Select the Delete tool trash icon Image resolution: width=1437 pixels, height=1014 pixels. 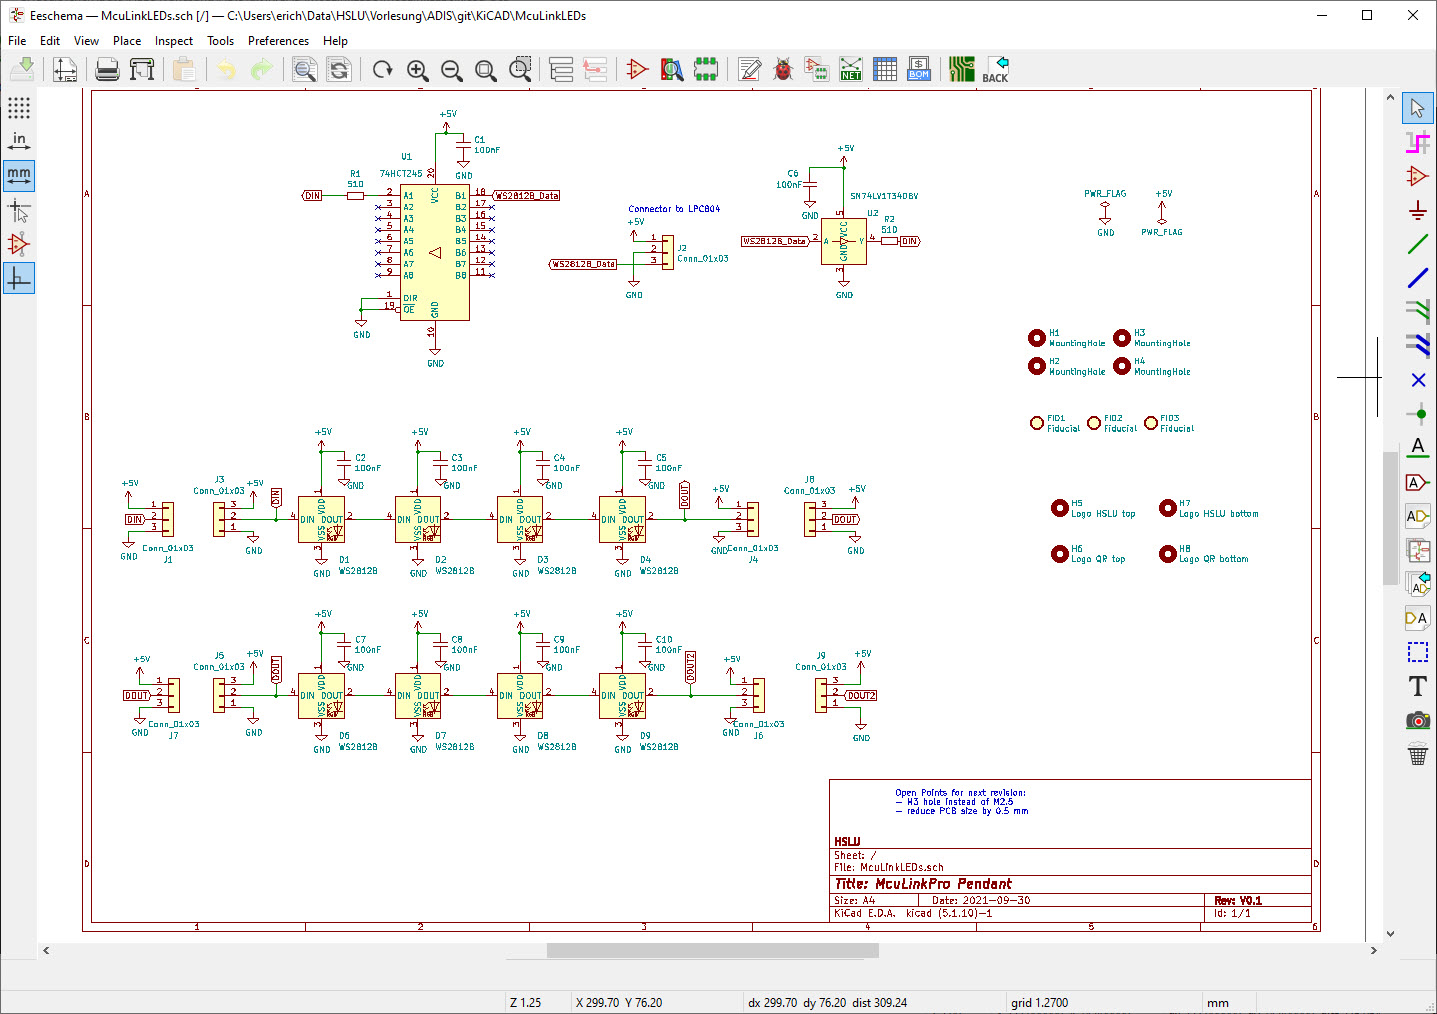(x=1417, y=755)
